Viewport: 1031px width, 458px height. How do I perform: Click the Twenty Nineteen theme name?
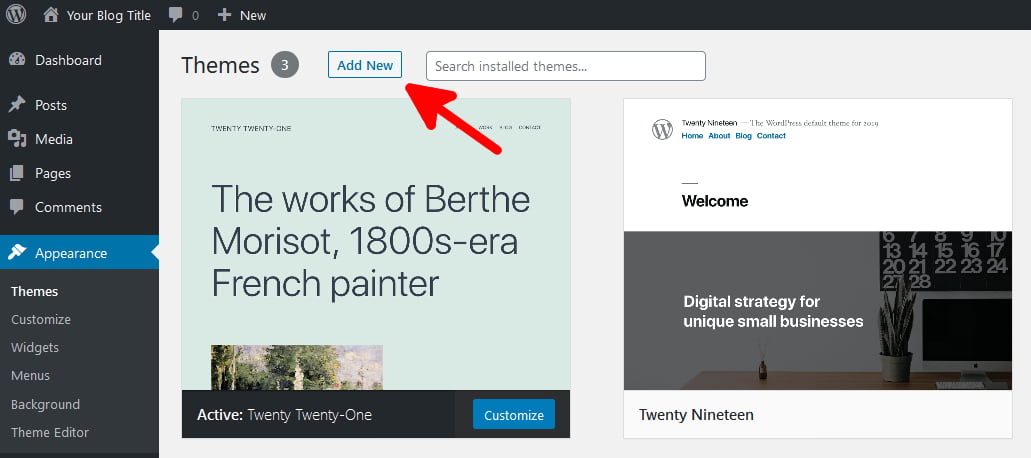(x=696, y=415)
